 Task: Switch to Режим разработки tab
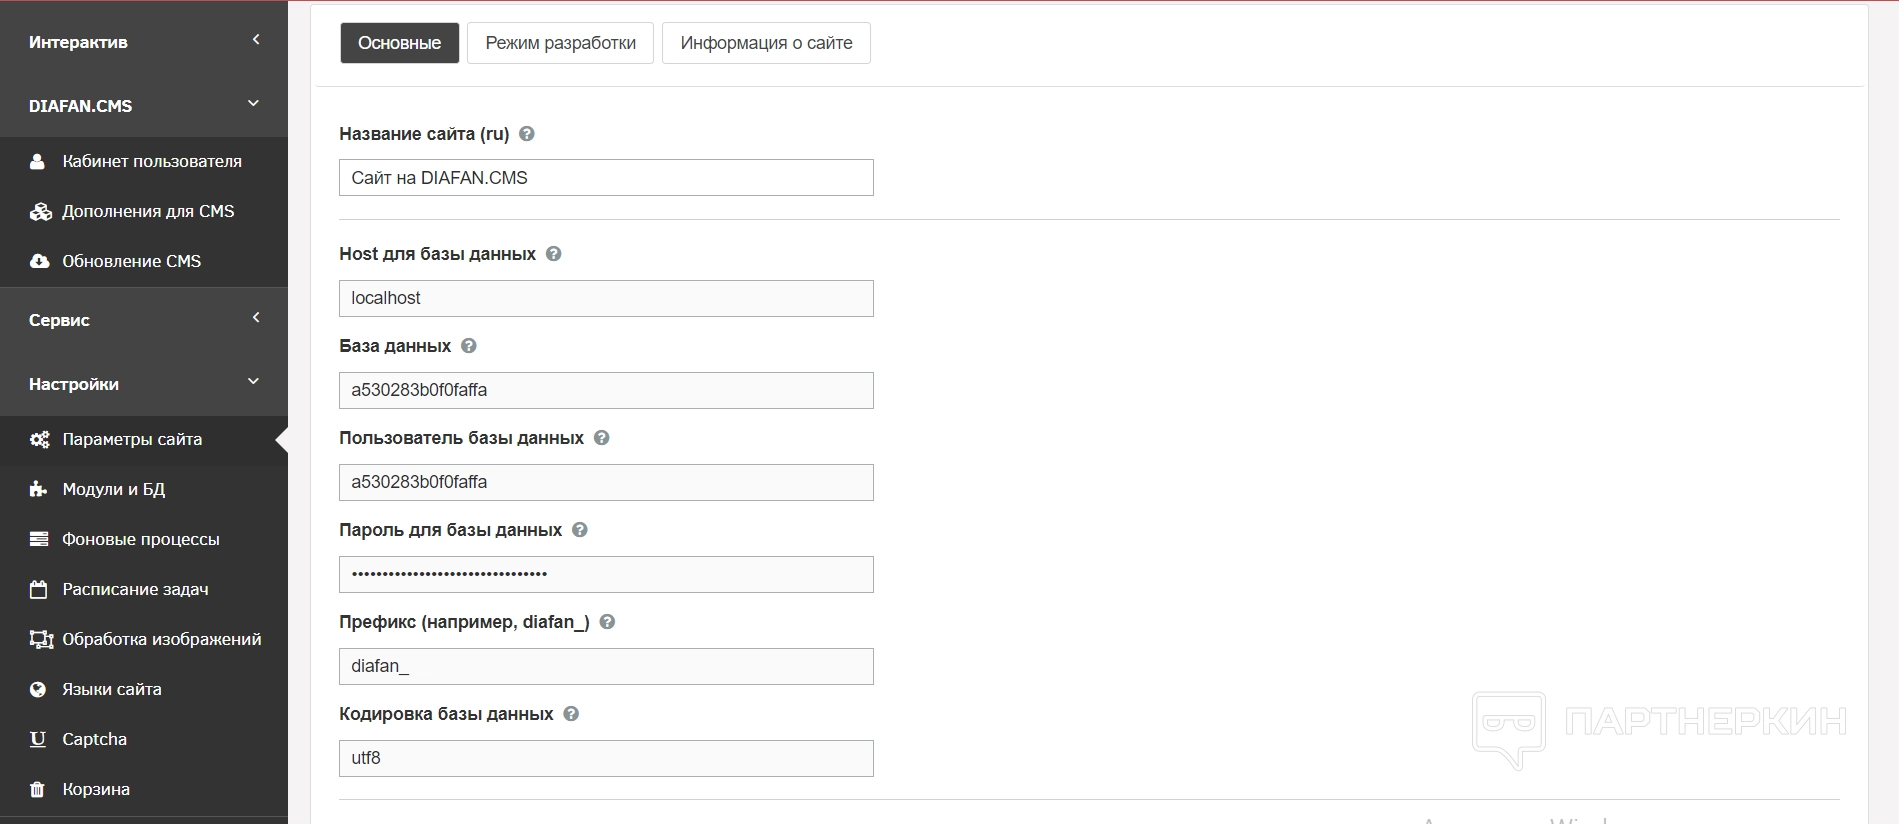coord(560,43)
